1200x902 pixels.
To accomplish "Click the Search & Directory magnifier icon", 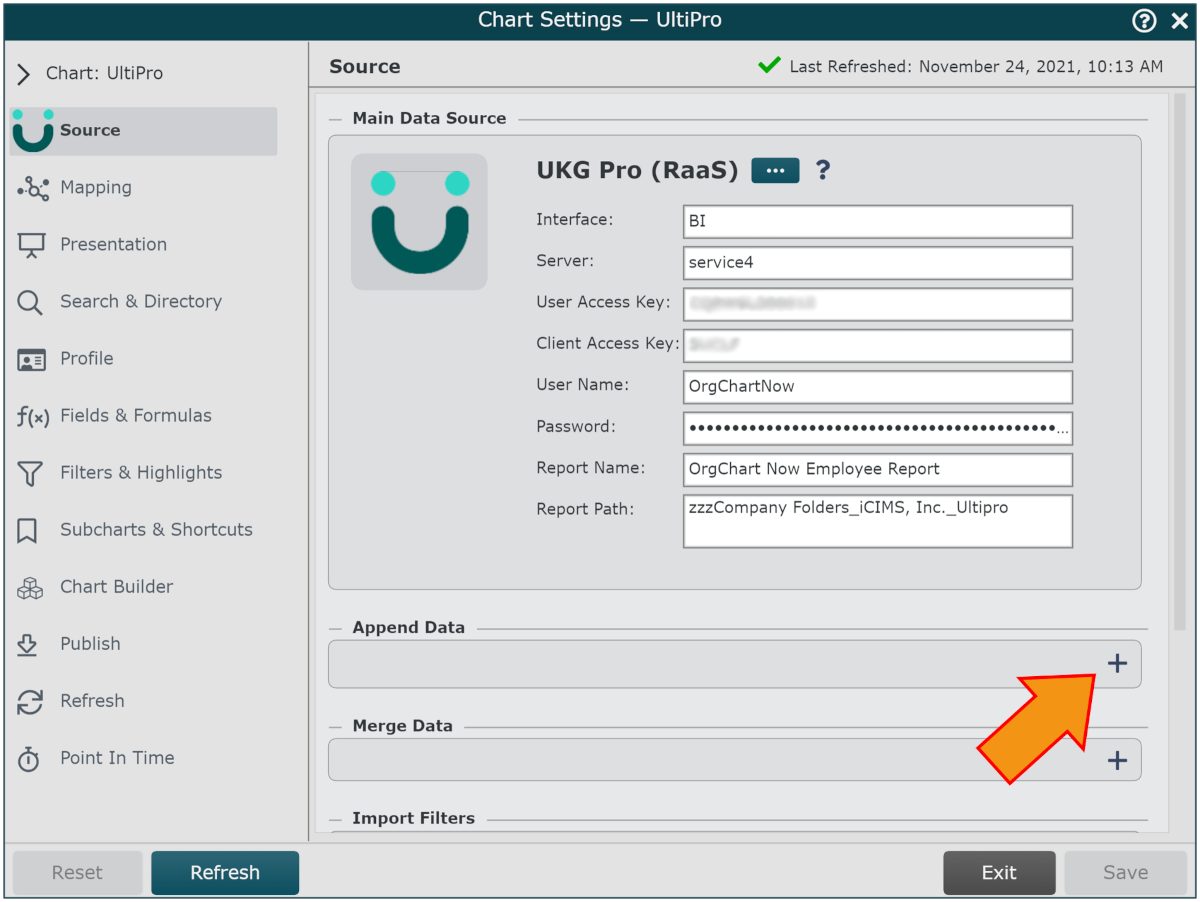I will tap(31, 302).
